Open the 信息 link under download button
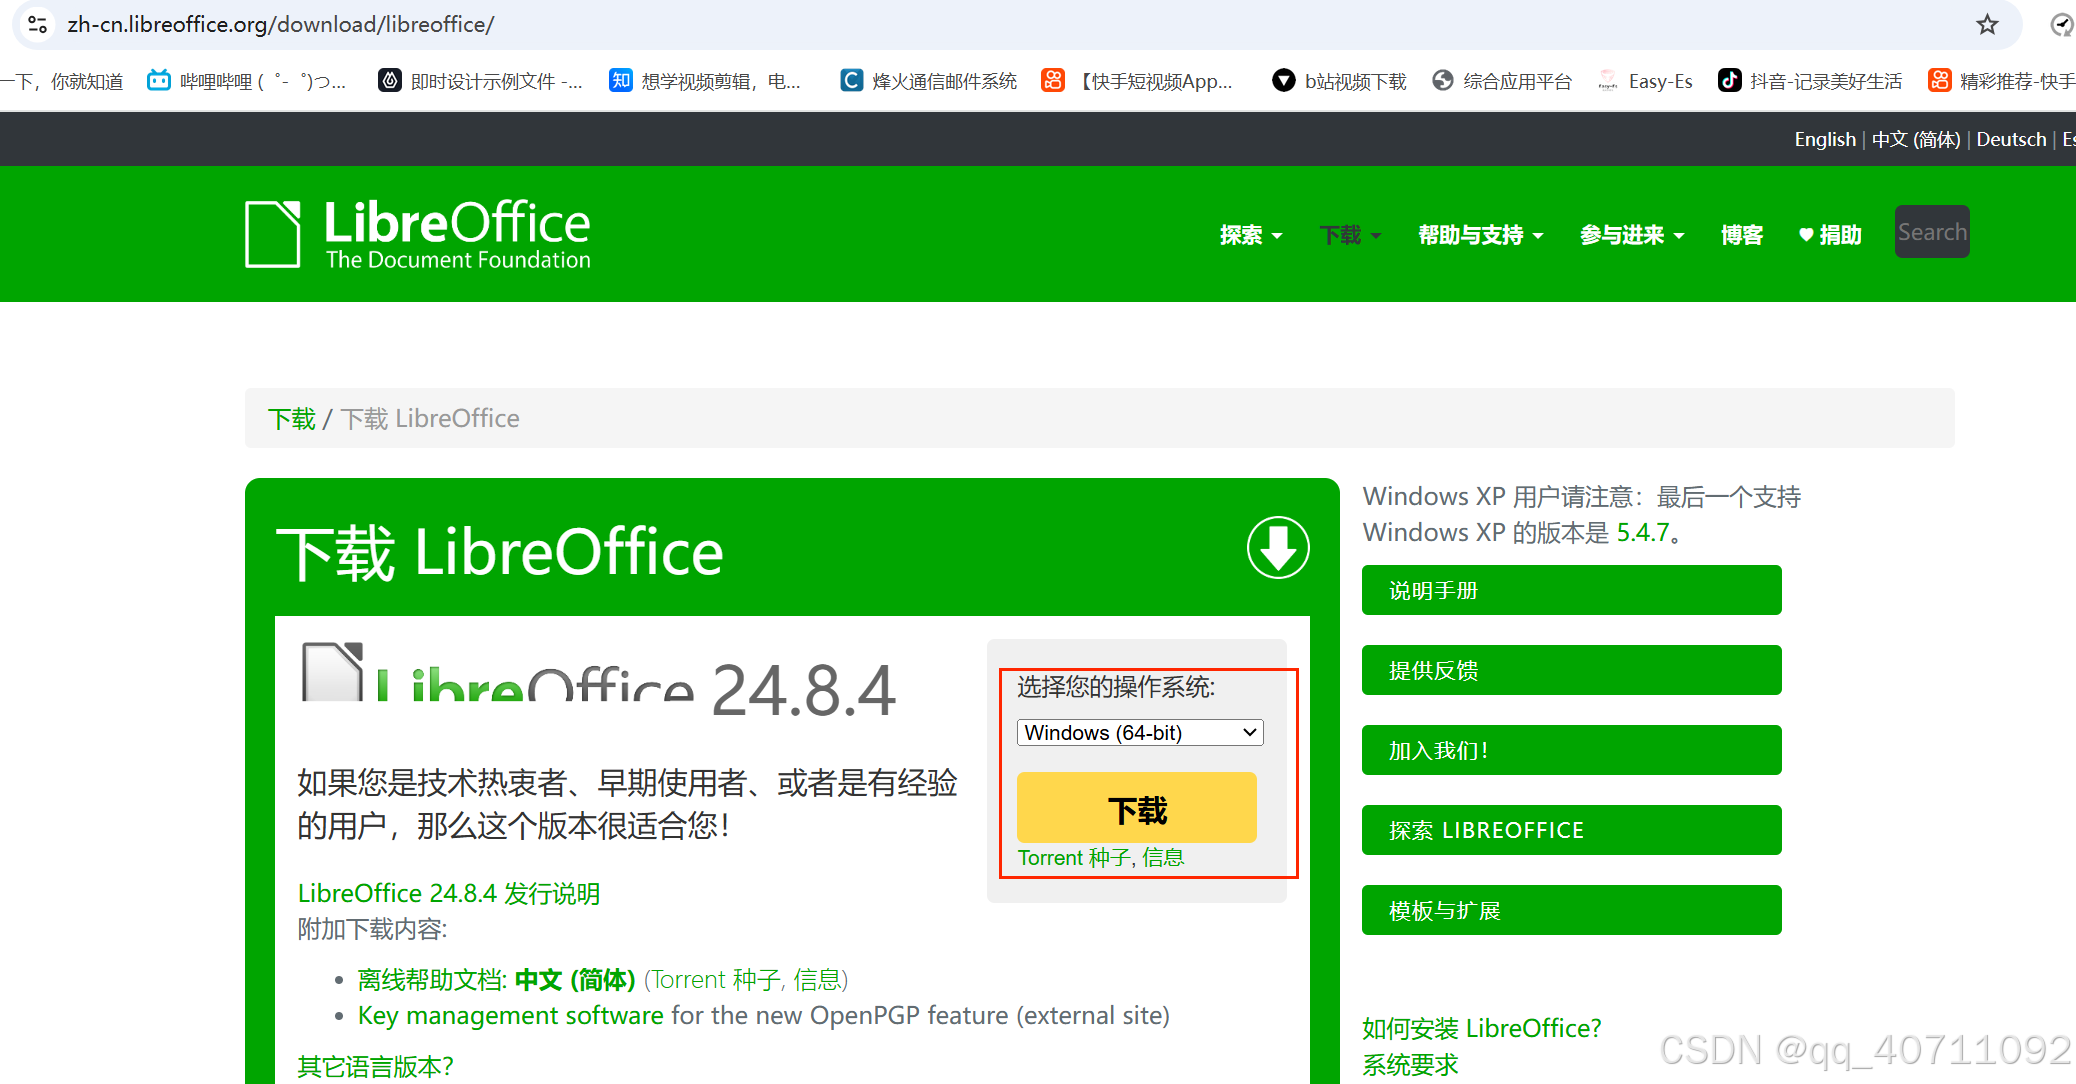 pos(1163,858)
